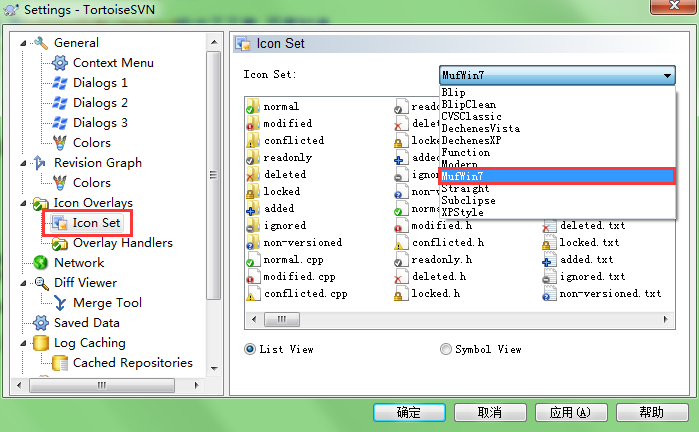
Task: Click the Merge Tool icon
Action: point(60,303)
